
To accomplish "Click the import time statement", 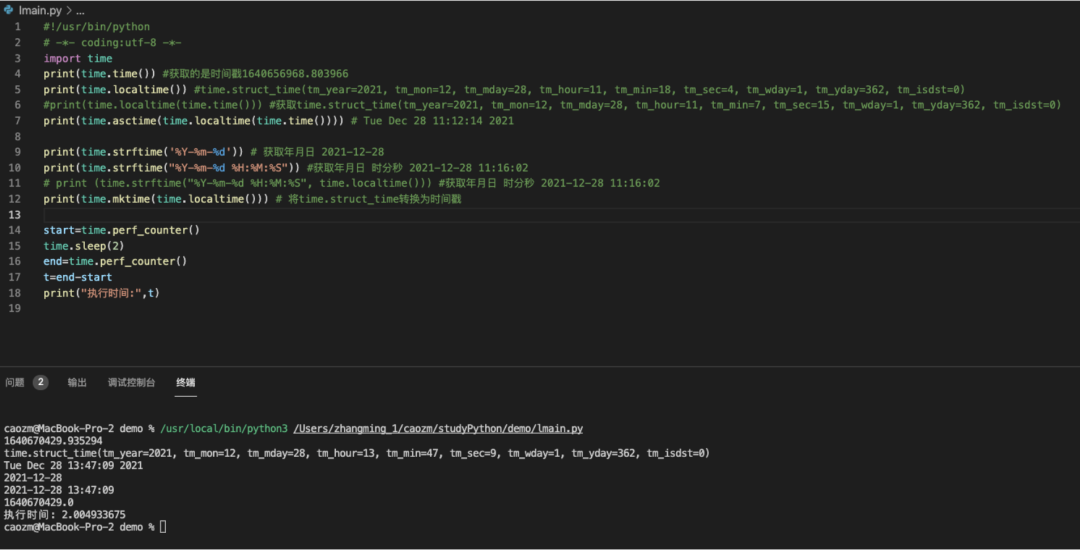I will 78,59.
